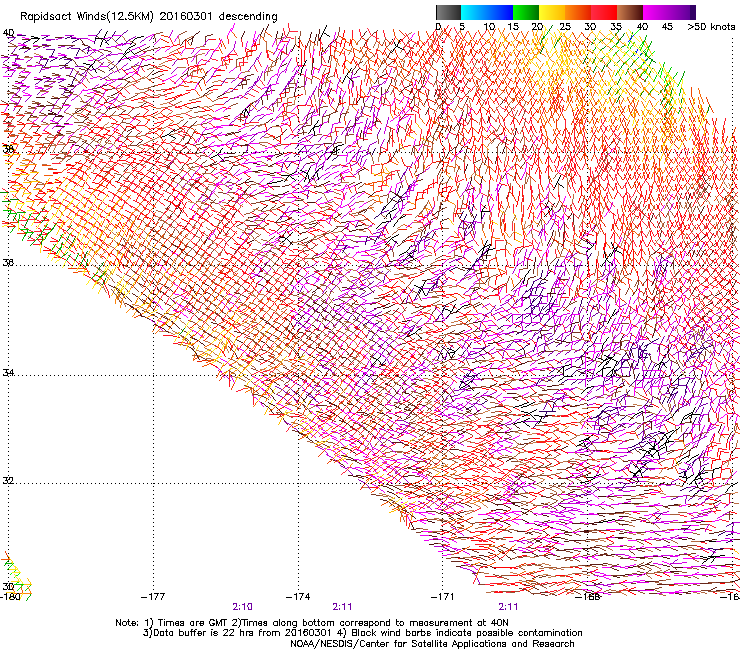Click the legend label '30'
The height and width of the screenshot is (650, 740).
(x=590, y=27)
